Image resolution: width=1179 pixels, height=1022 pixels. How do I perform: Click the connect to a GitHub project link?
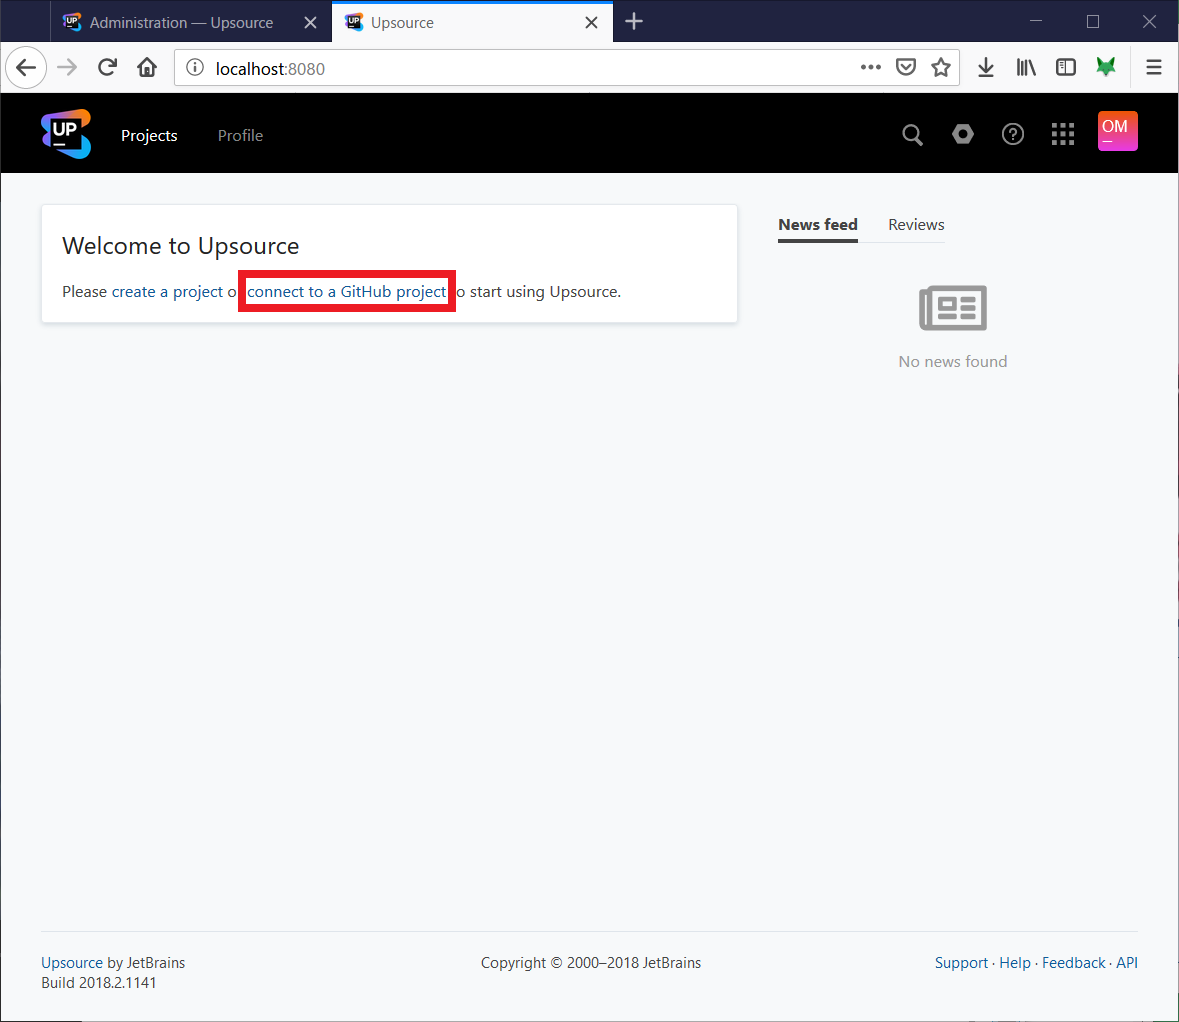coord(346,291)
